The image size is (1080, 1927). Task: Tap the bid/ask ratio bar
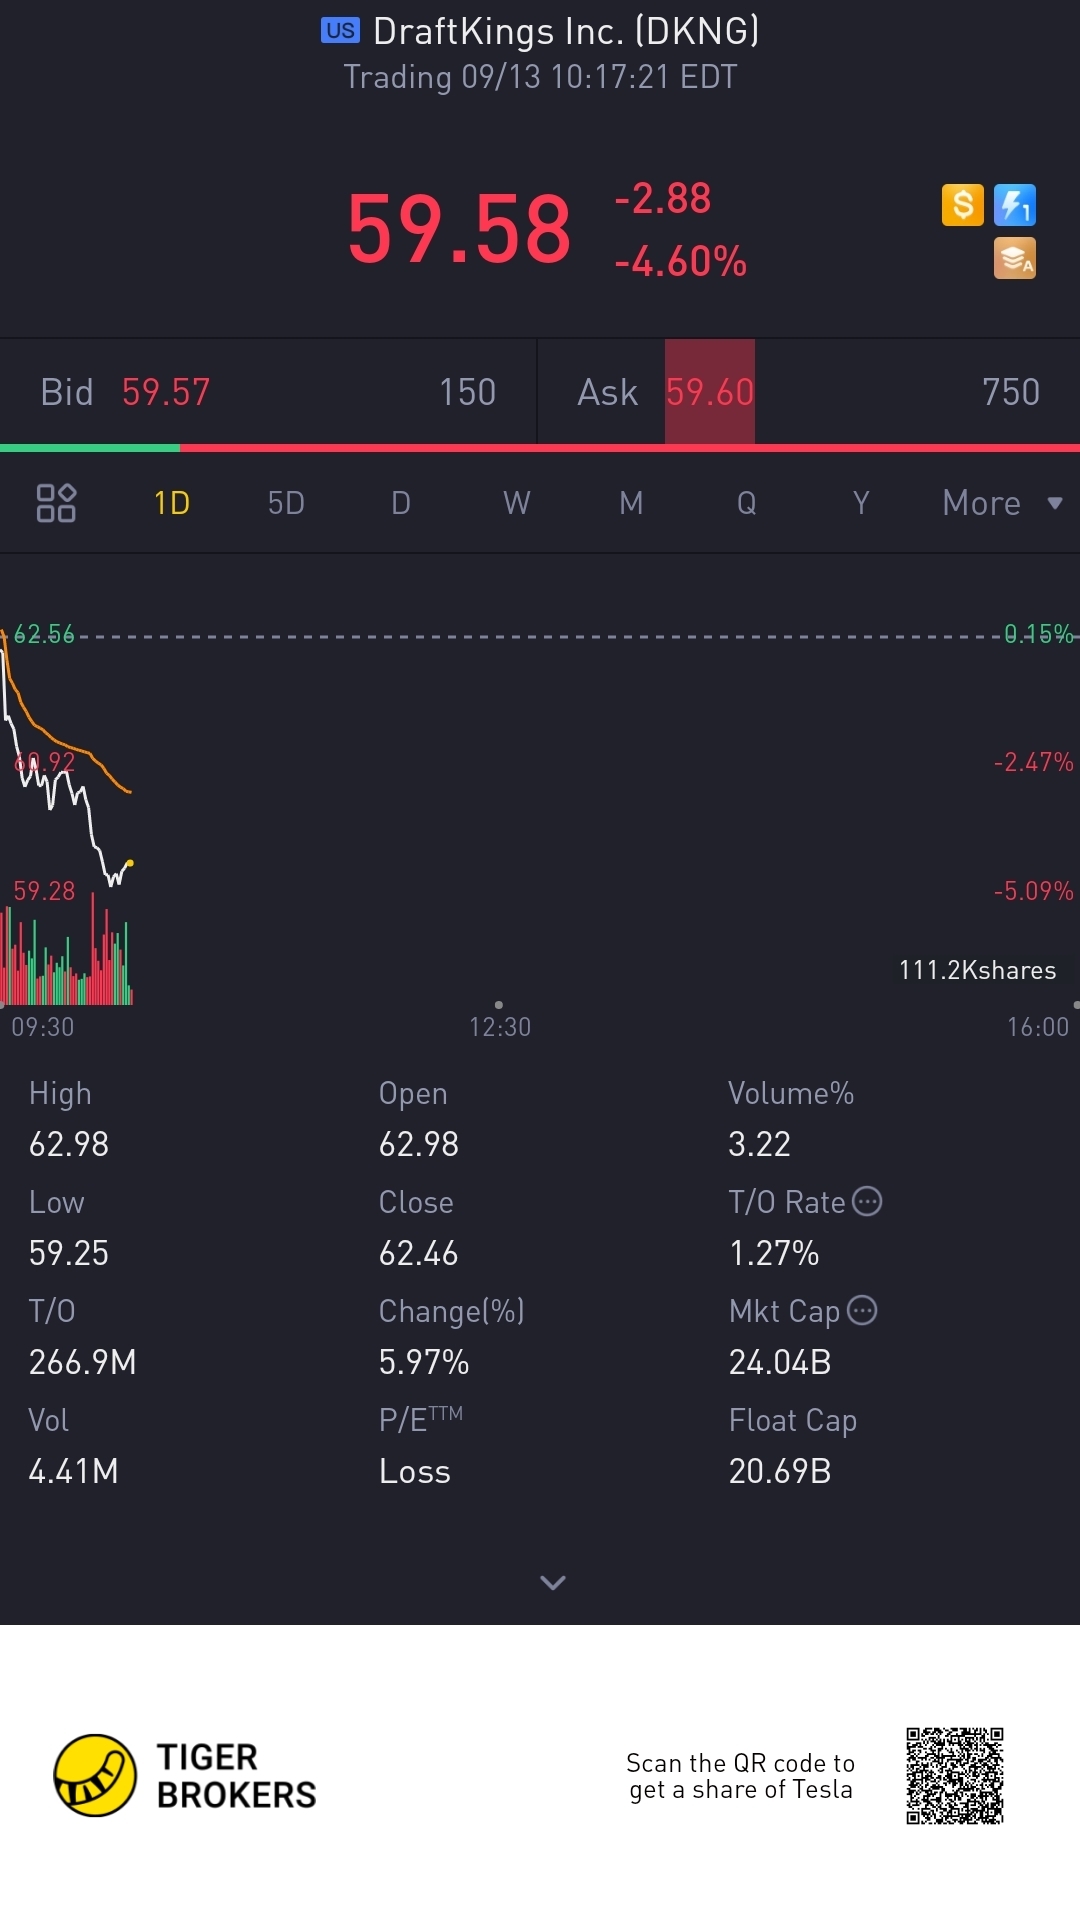[x=540, y=448]
